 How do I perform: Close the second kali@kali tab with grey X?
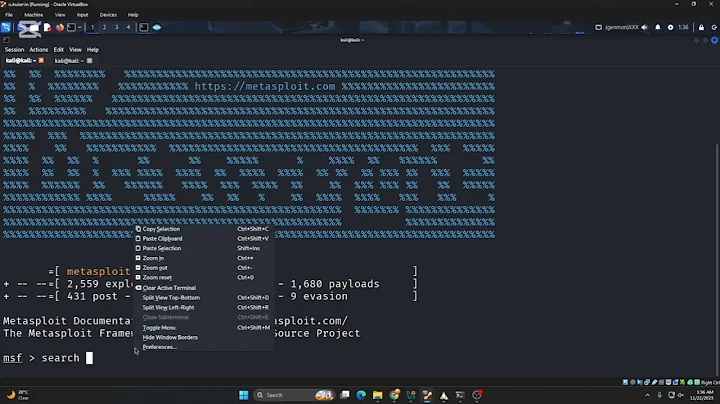pos(90,61)
